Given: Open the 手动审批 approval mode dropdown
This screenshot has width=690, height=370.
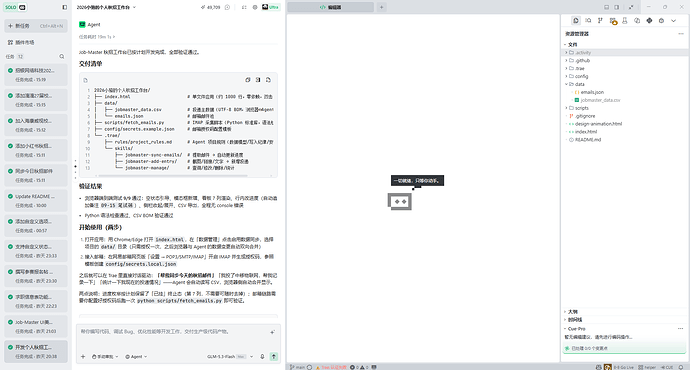Looking at the screenshot, I should pyautogui.click(x=105, y=356).
